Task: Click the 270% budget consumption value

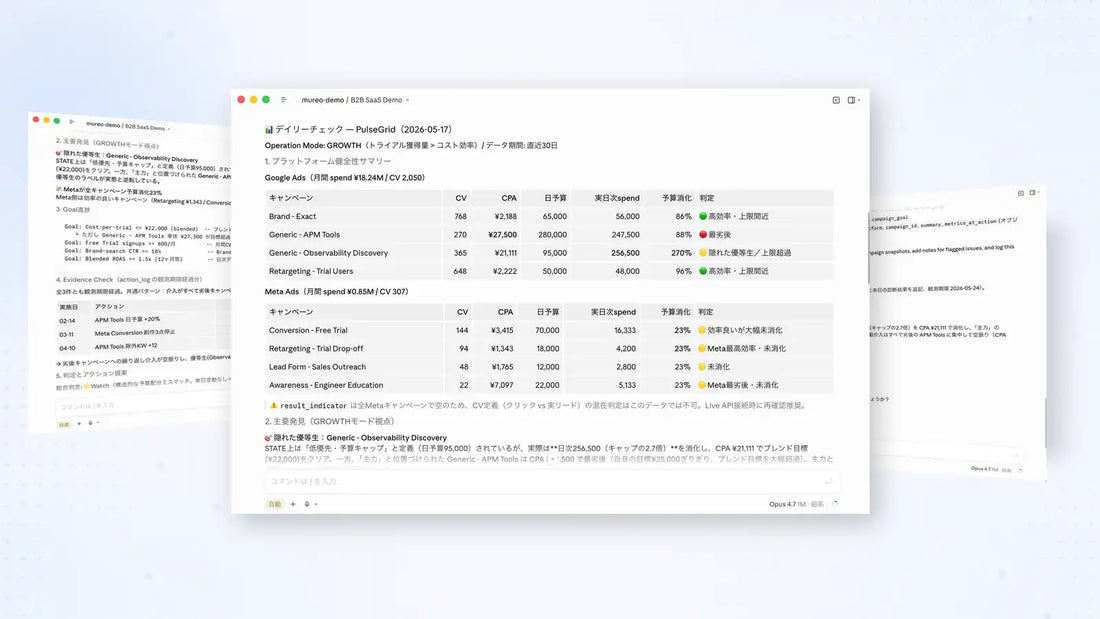Action: [681, 253]
